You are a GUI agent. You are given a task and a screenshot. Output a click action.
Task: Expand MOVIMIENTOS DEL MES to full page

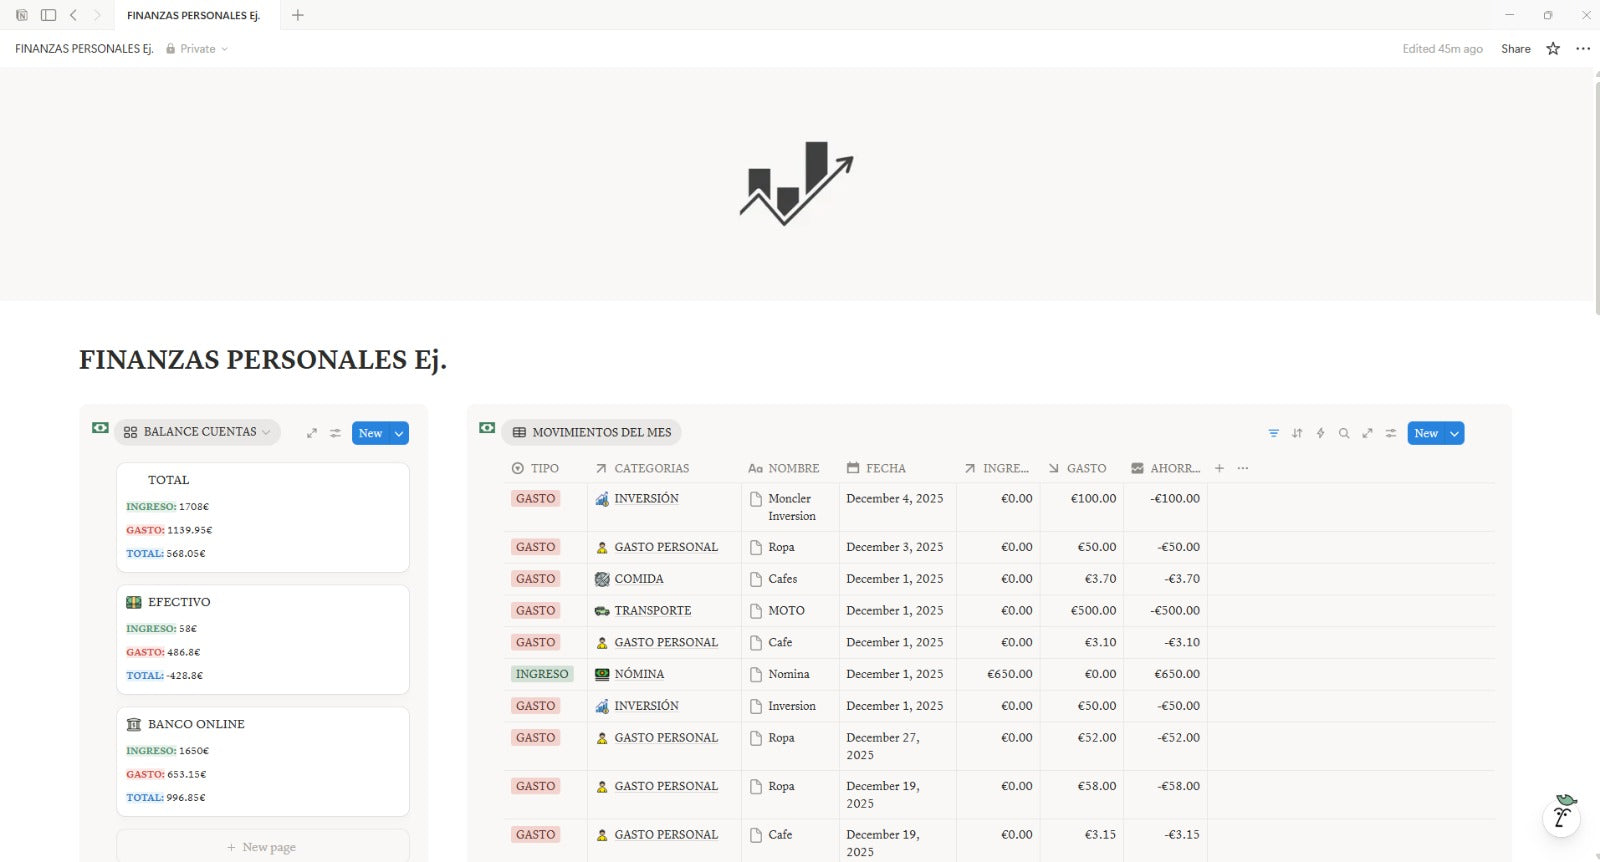pos(1367,433)
